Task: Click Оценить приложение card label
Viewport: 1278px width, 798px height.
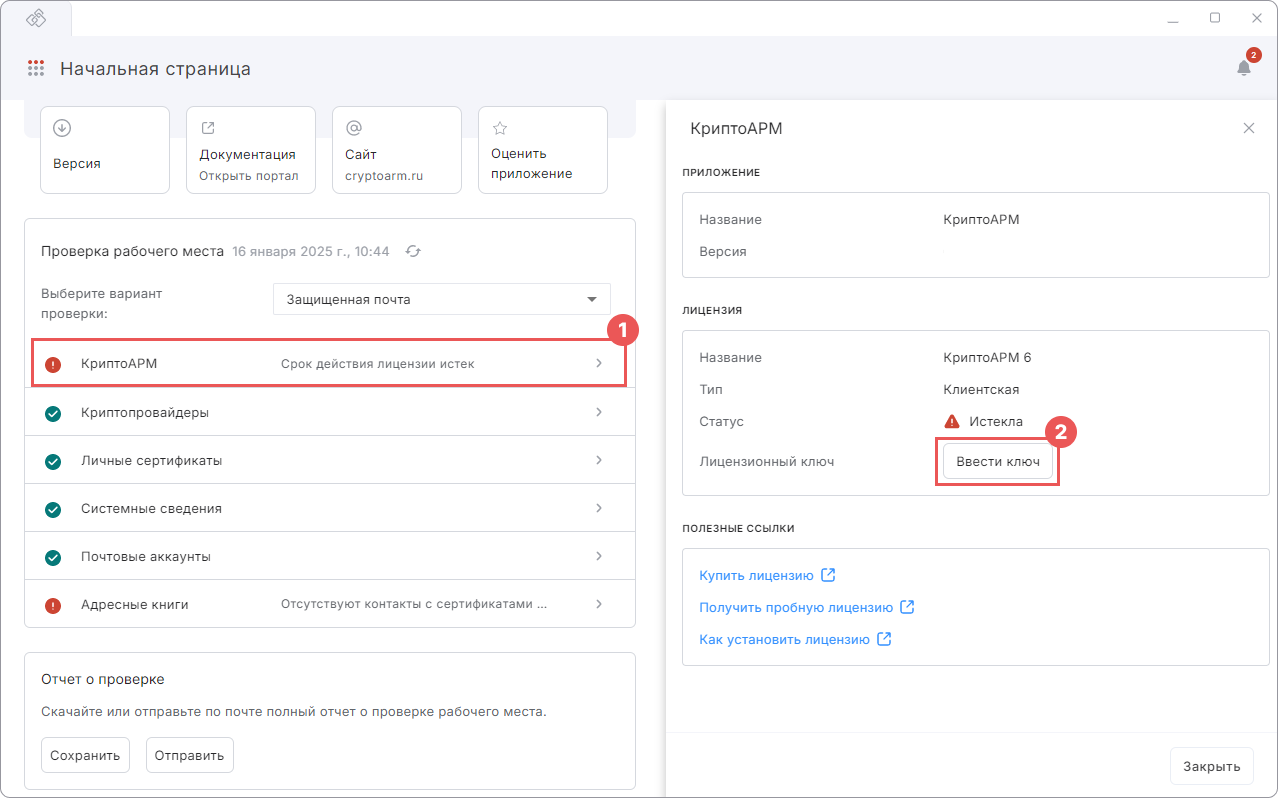Action: pos(532,164)
